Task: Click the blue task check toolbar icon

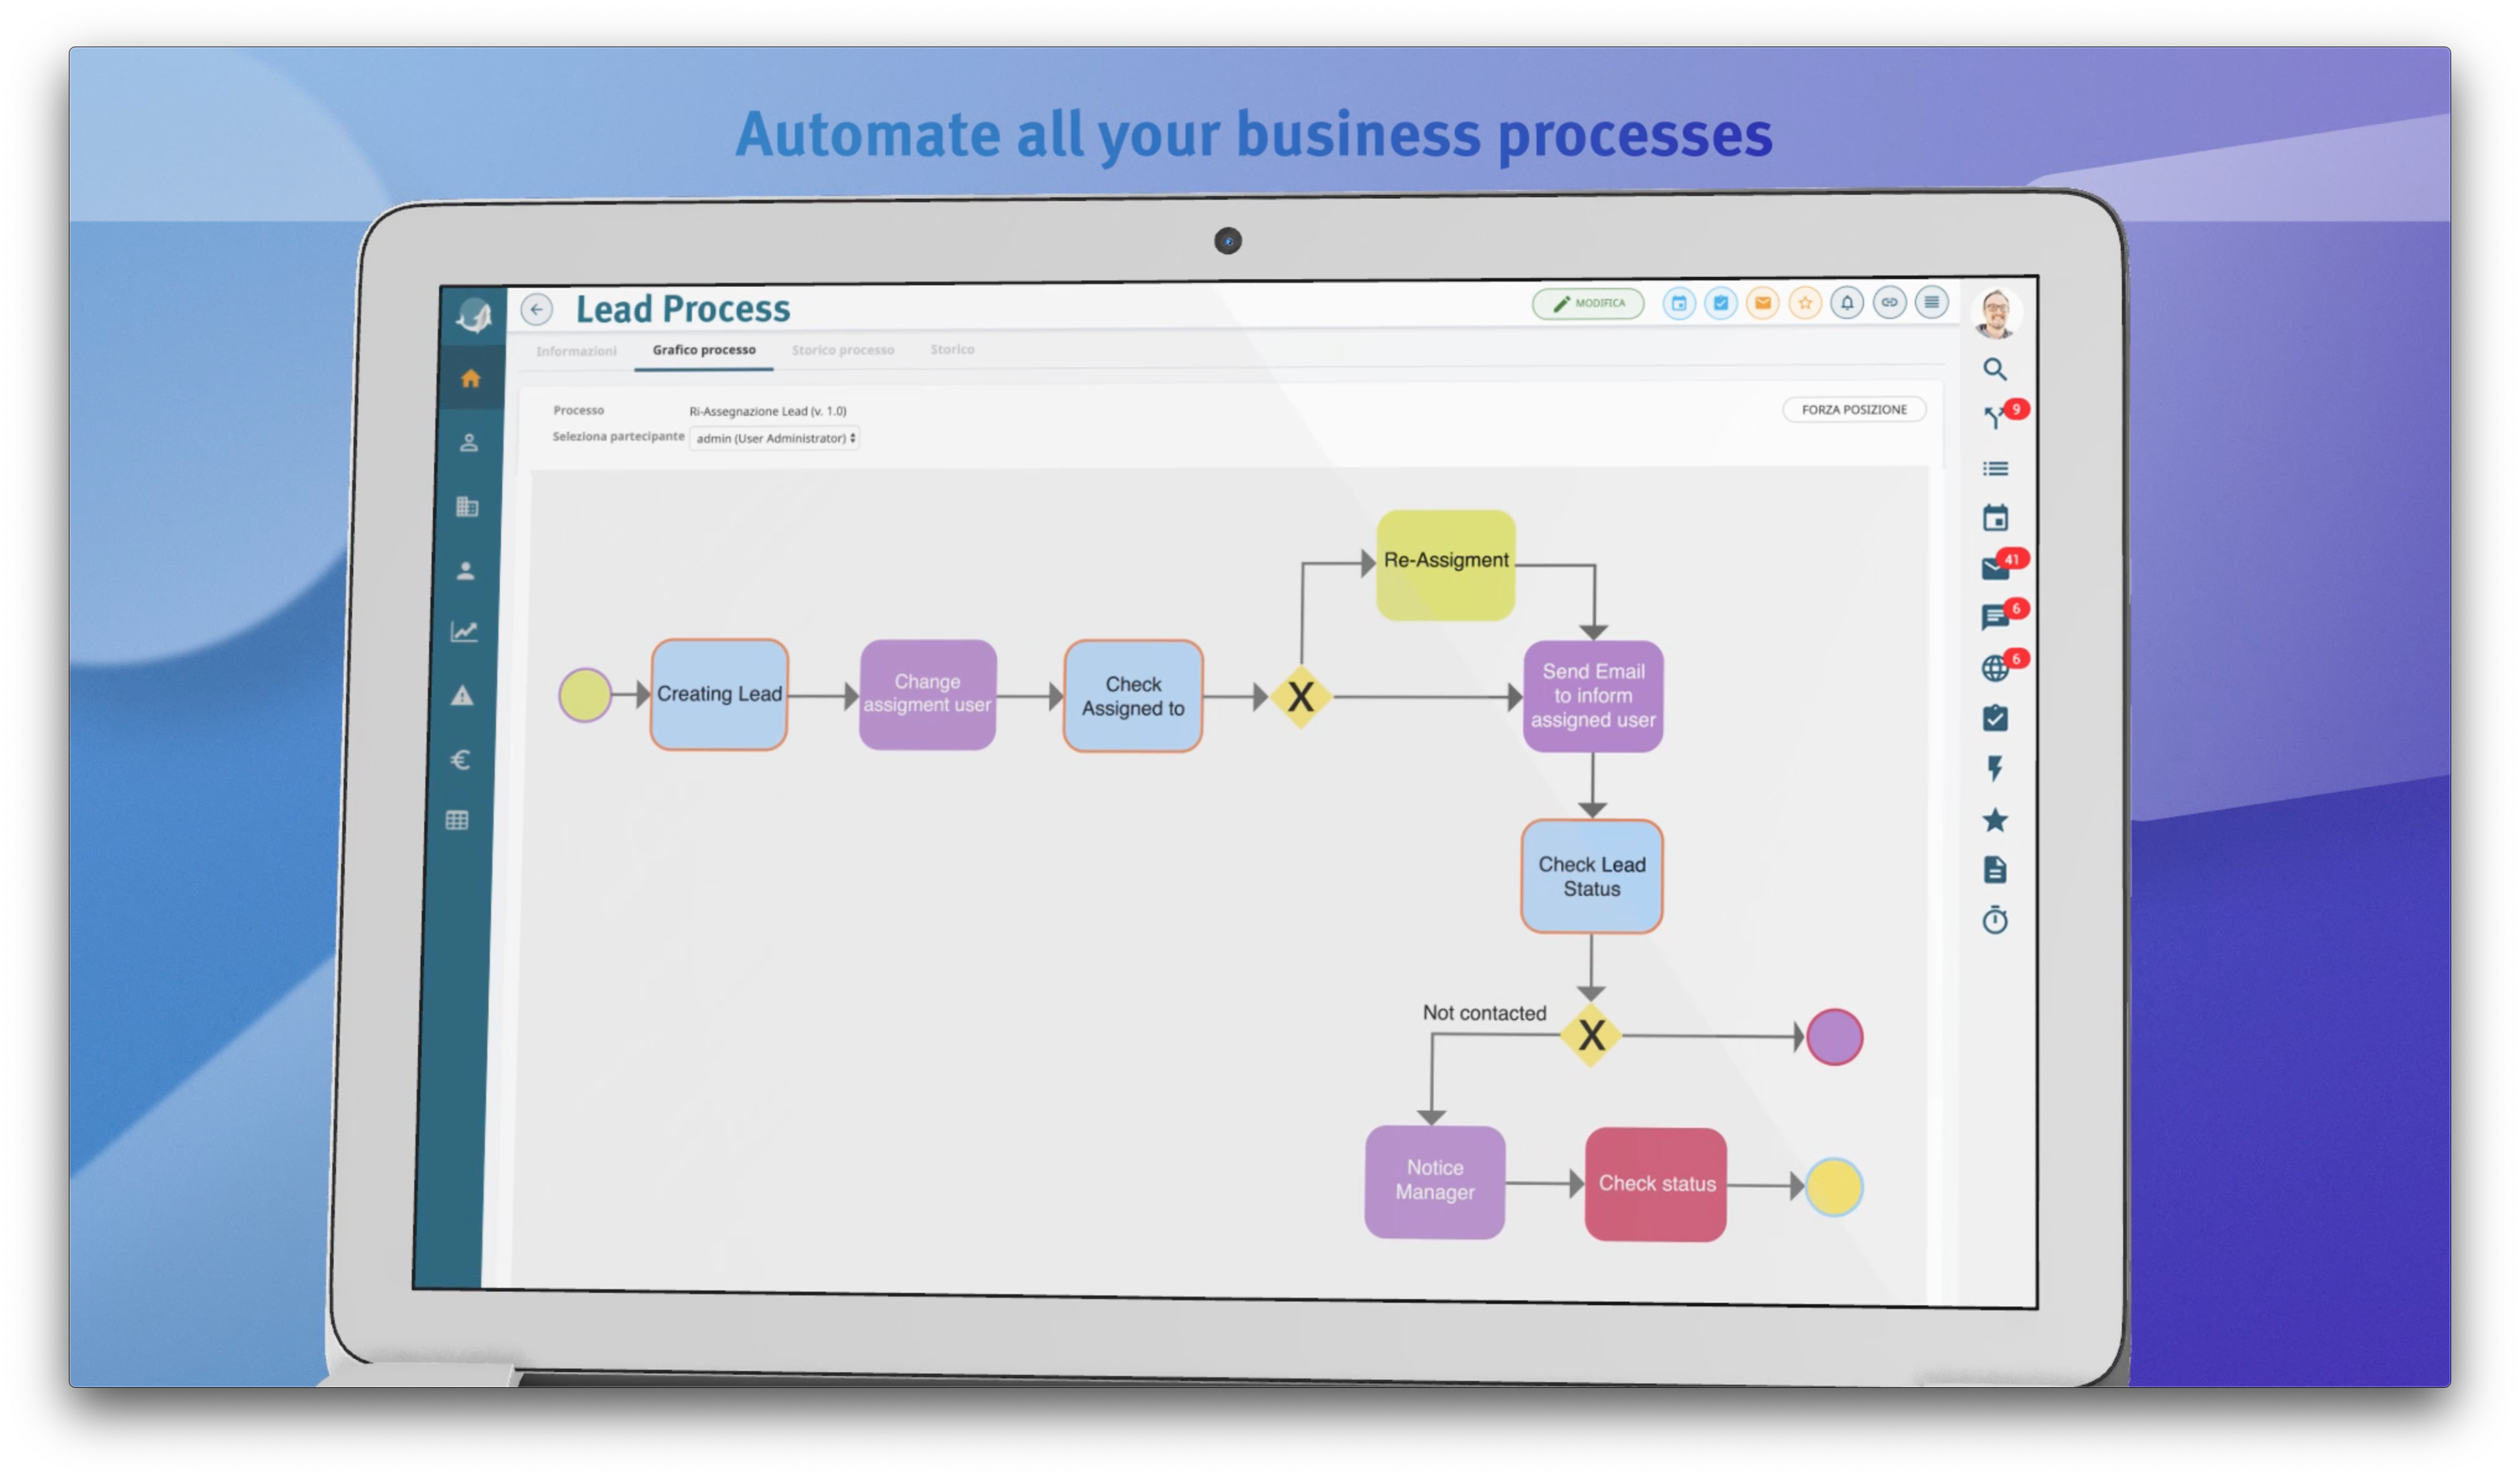Action: coord(1721,303)
